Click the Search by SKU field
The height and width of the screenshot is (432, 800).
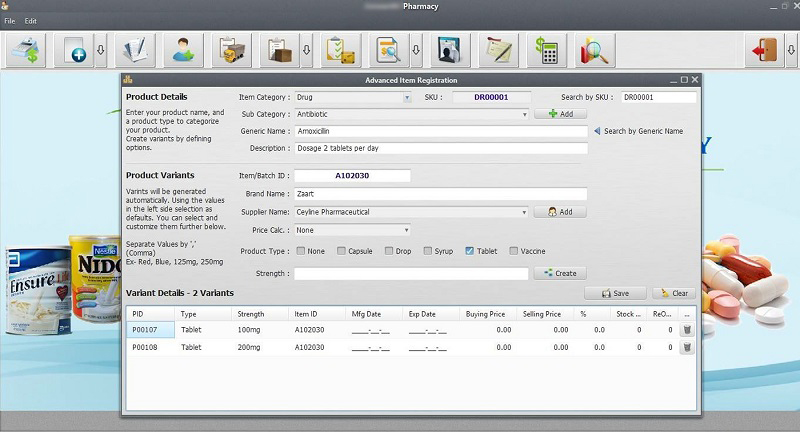click(x=659, y=97)
